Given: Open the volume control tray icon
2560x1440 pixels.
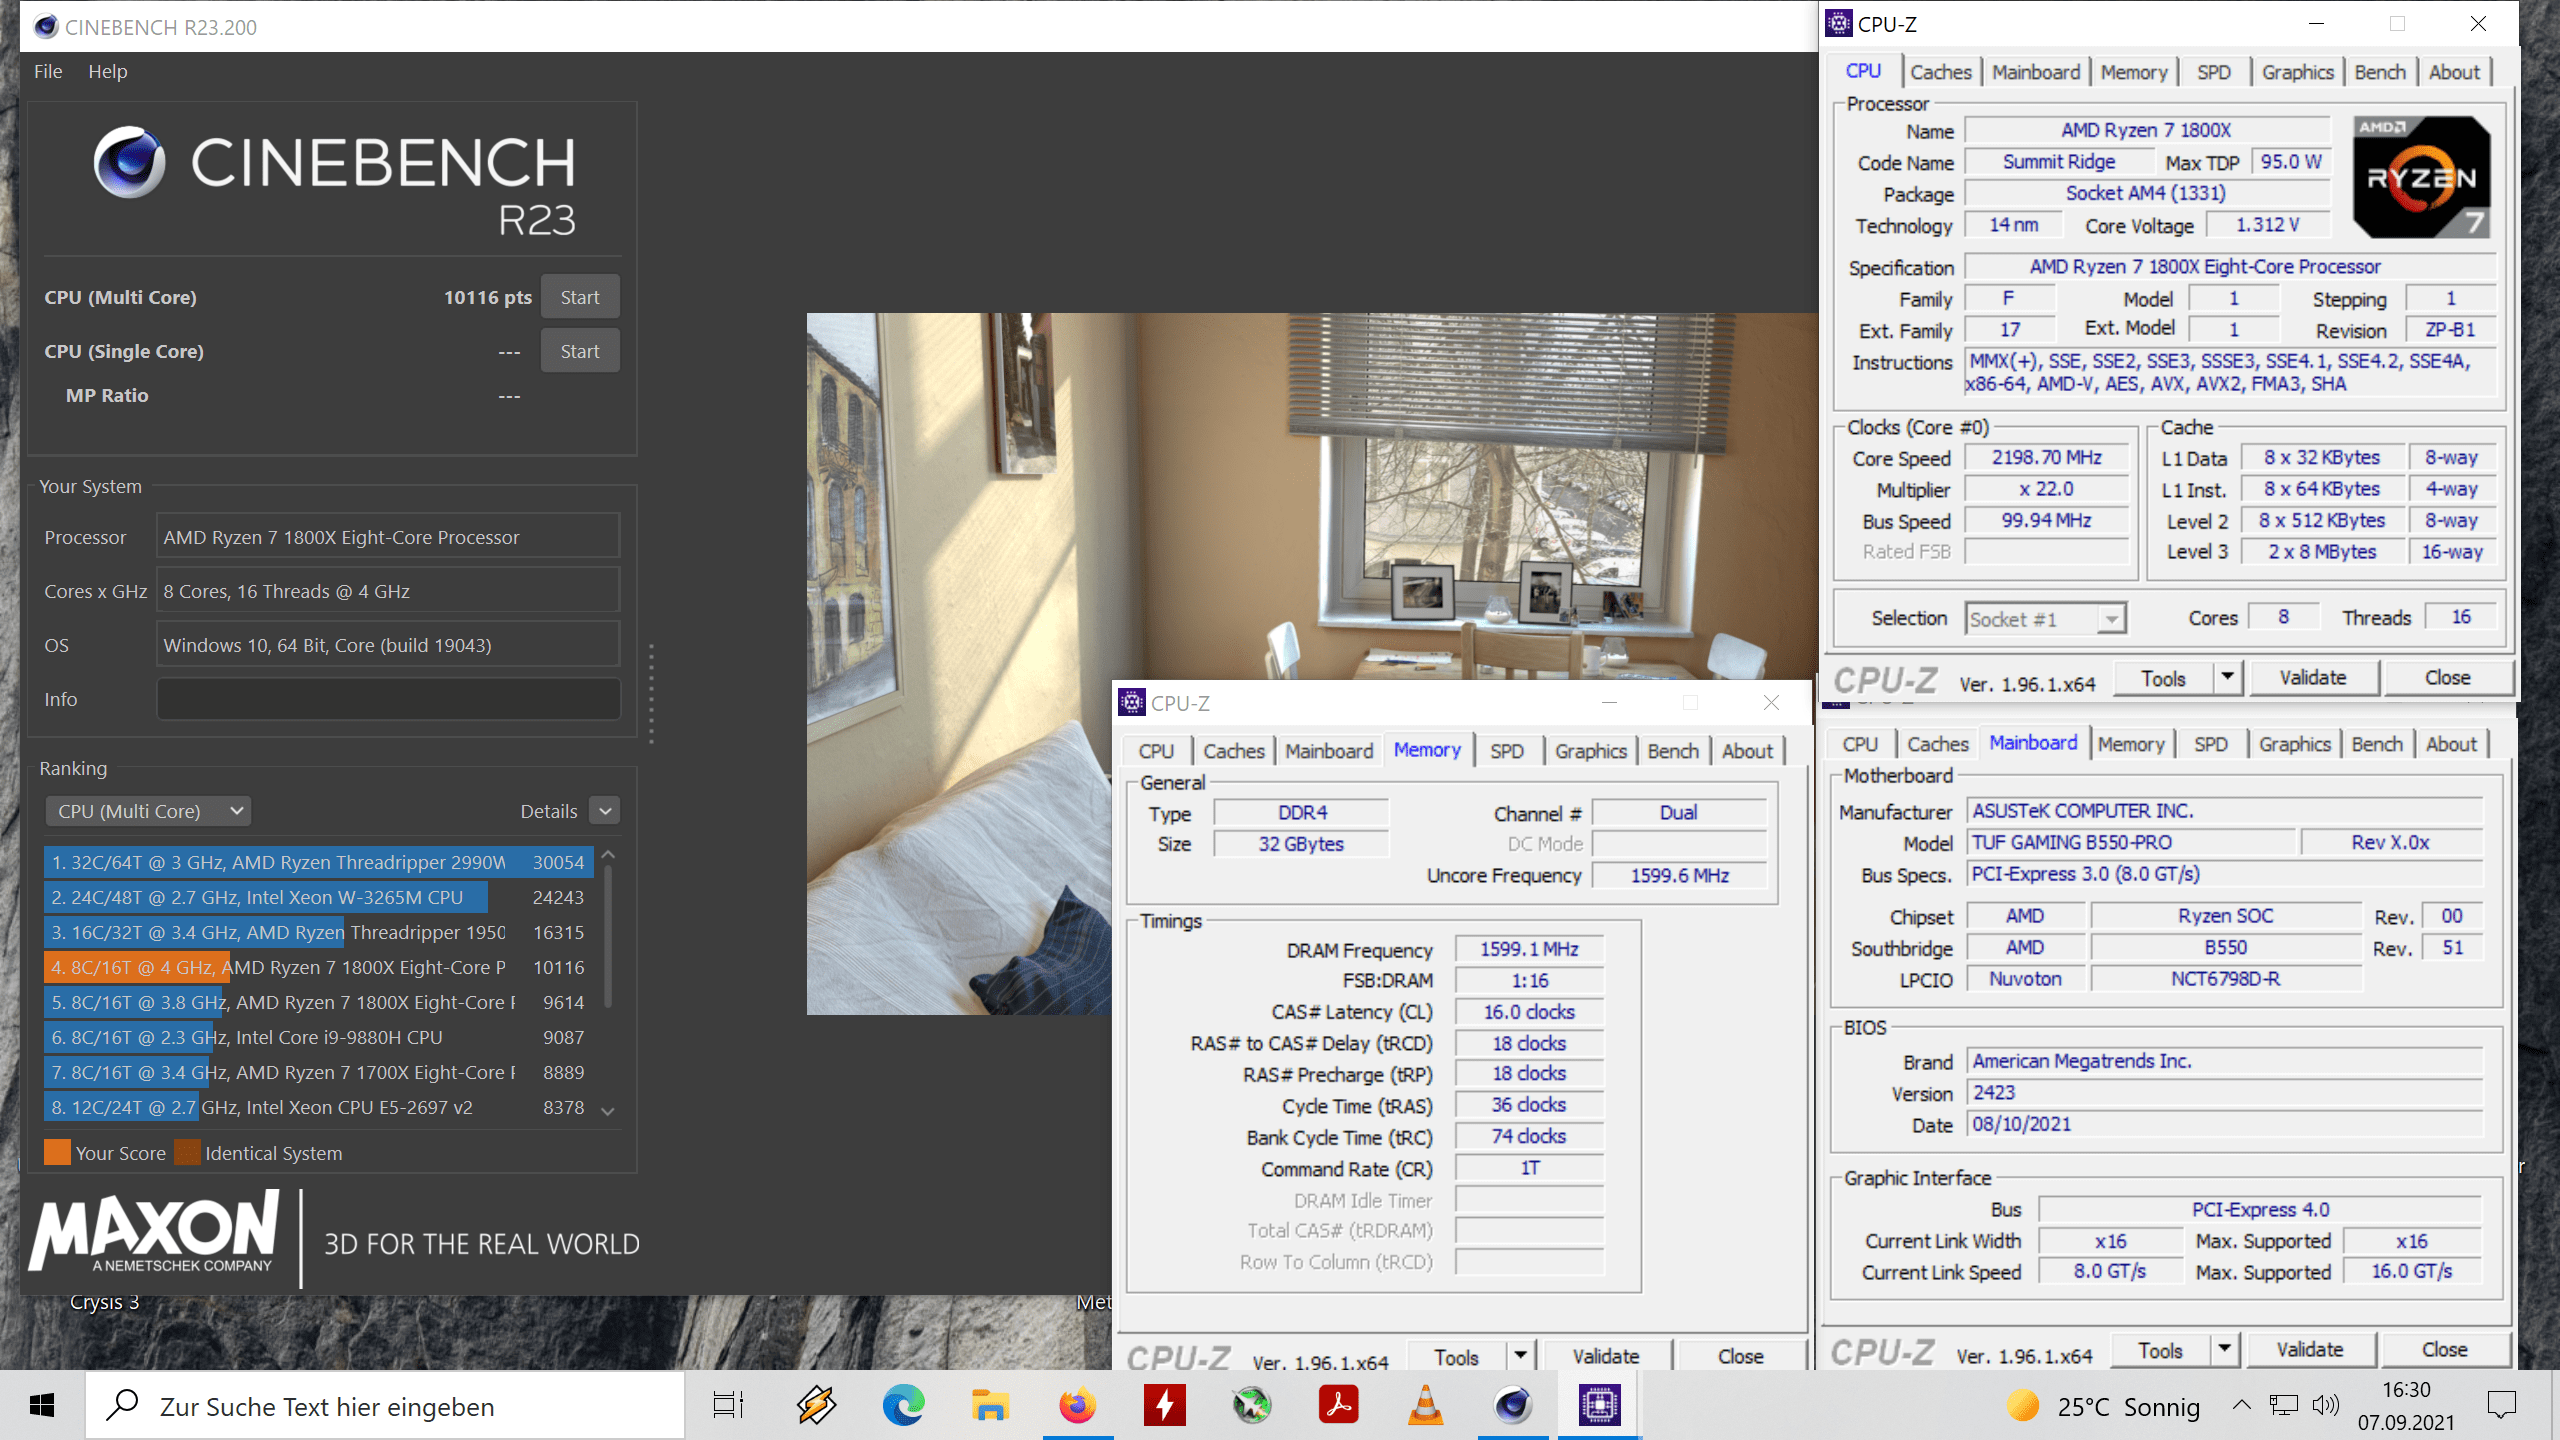Looking at the screenshot, I should 2326,1406.
